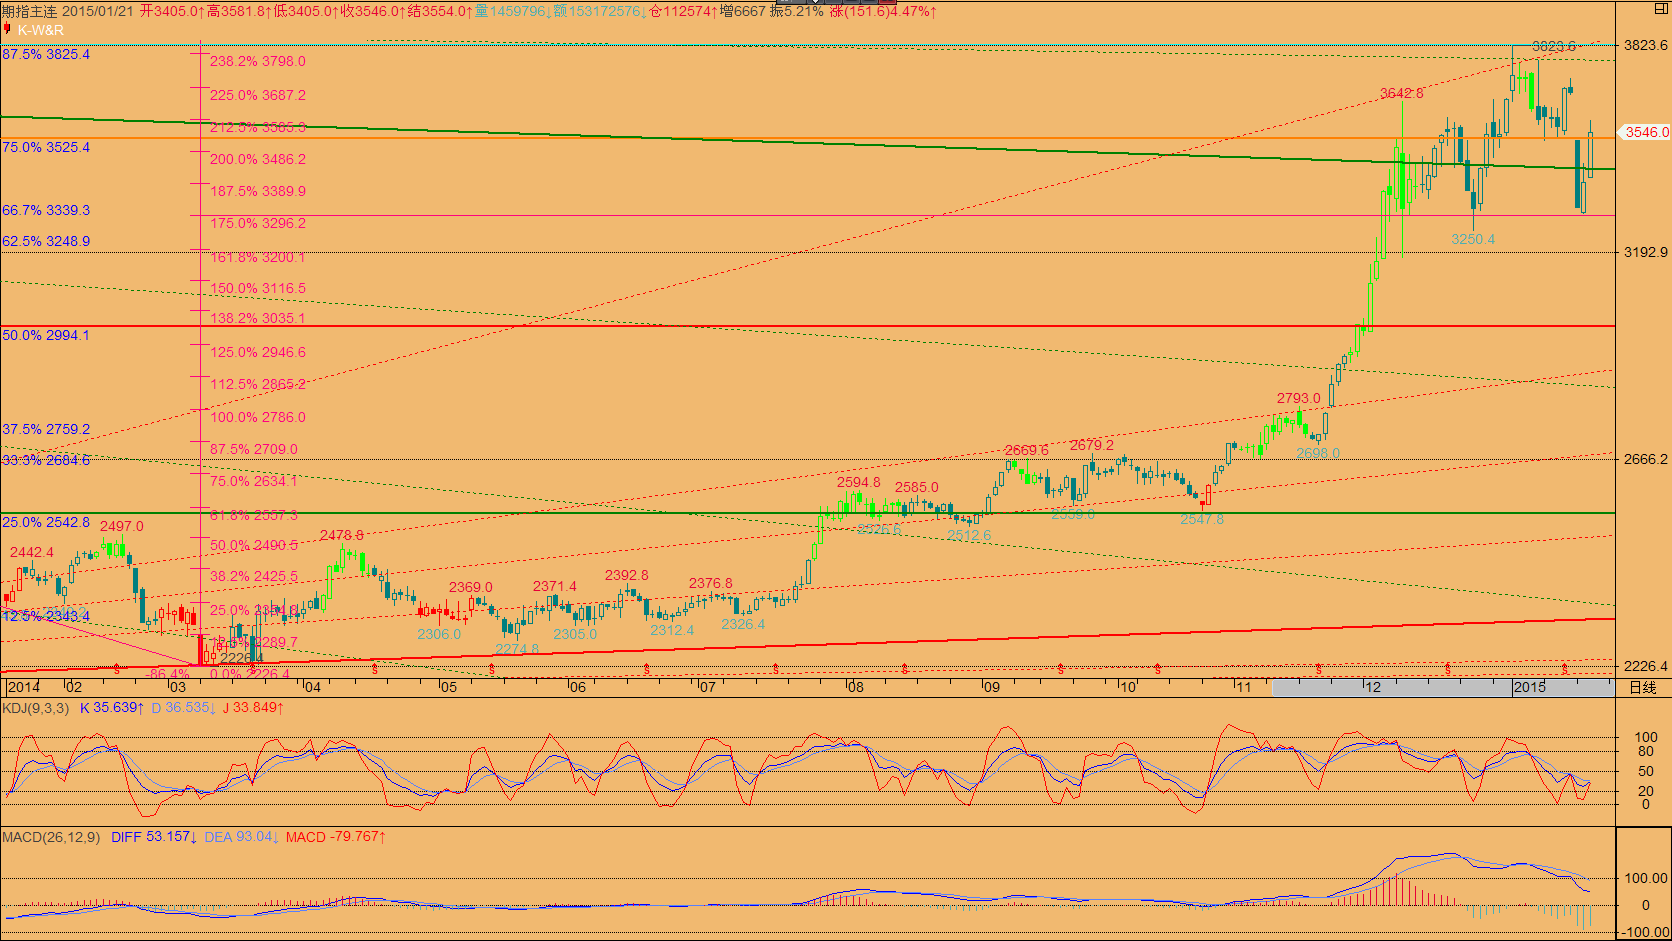
Task: Click the open interest 仓112574
Action: [683, 11]
